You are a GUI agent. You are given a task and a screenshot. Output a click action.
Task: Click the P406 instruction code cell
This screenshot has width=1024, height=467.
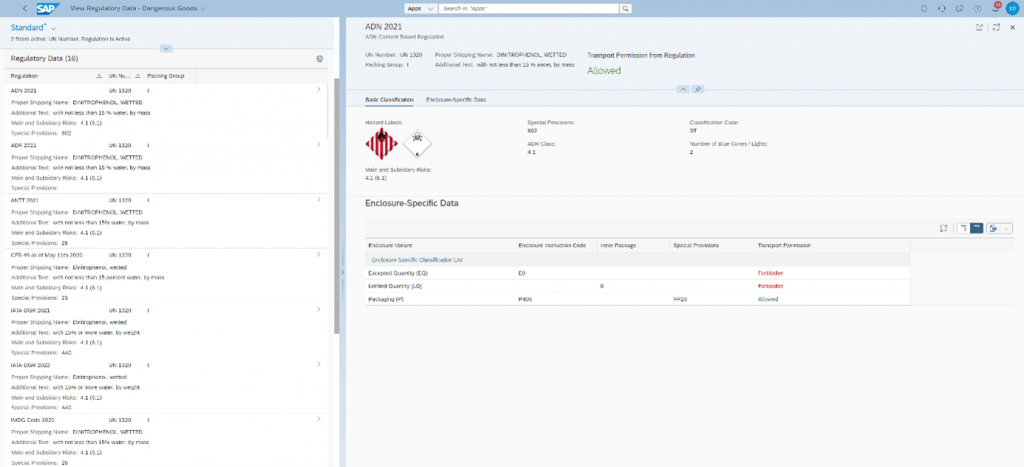(x=524, y=299)
